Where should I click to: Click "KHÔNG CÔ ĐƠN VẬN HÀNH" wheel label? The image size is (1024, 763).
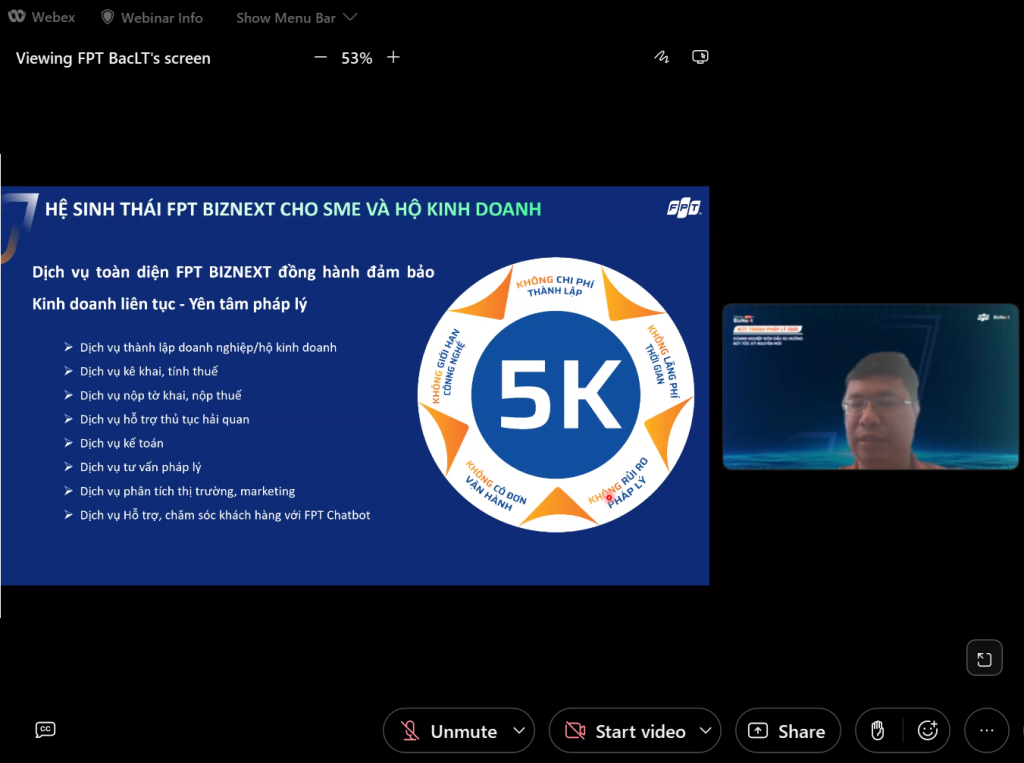click(496, 485)
